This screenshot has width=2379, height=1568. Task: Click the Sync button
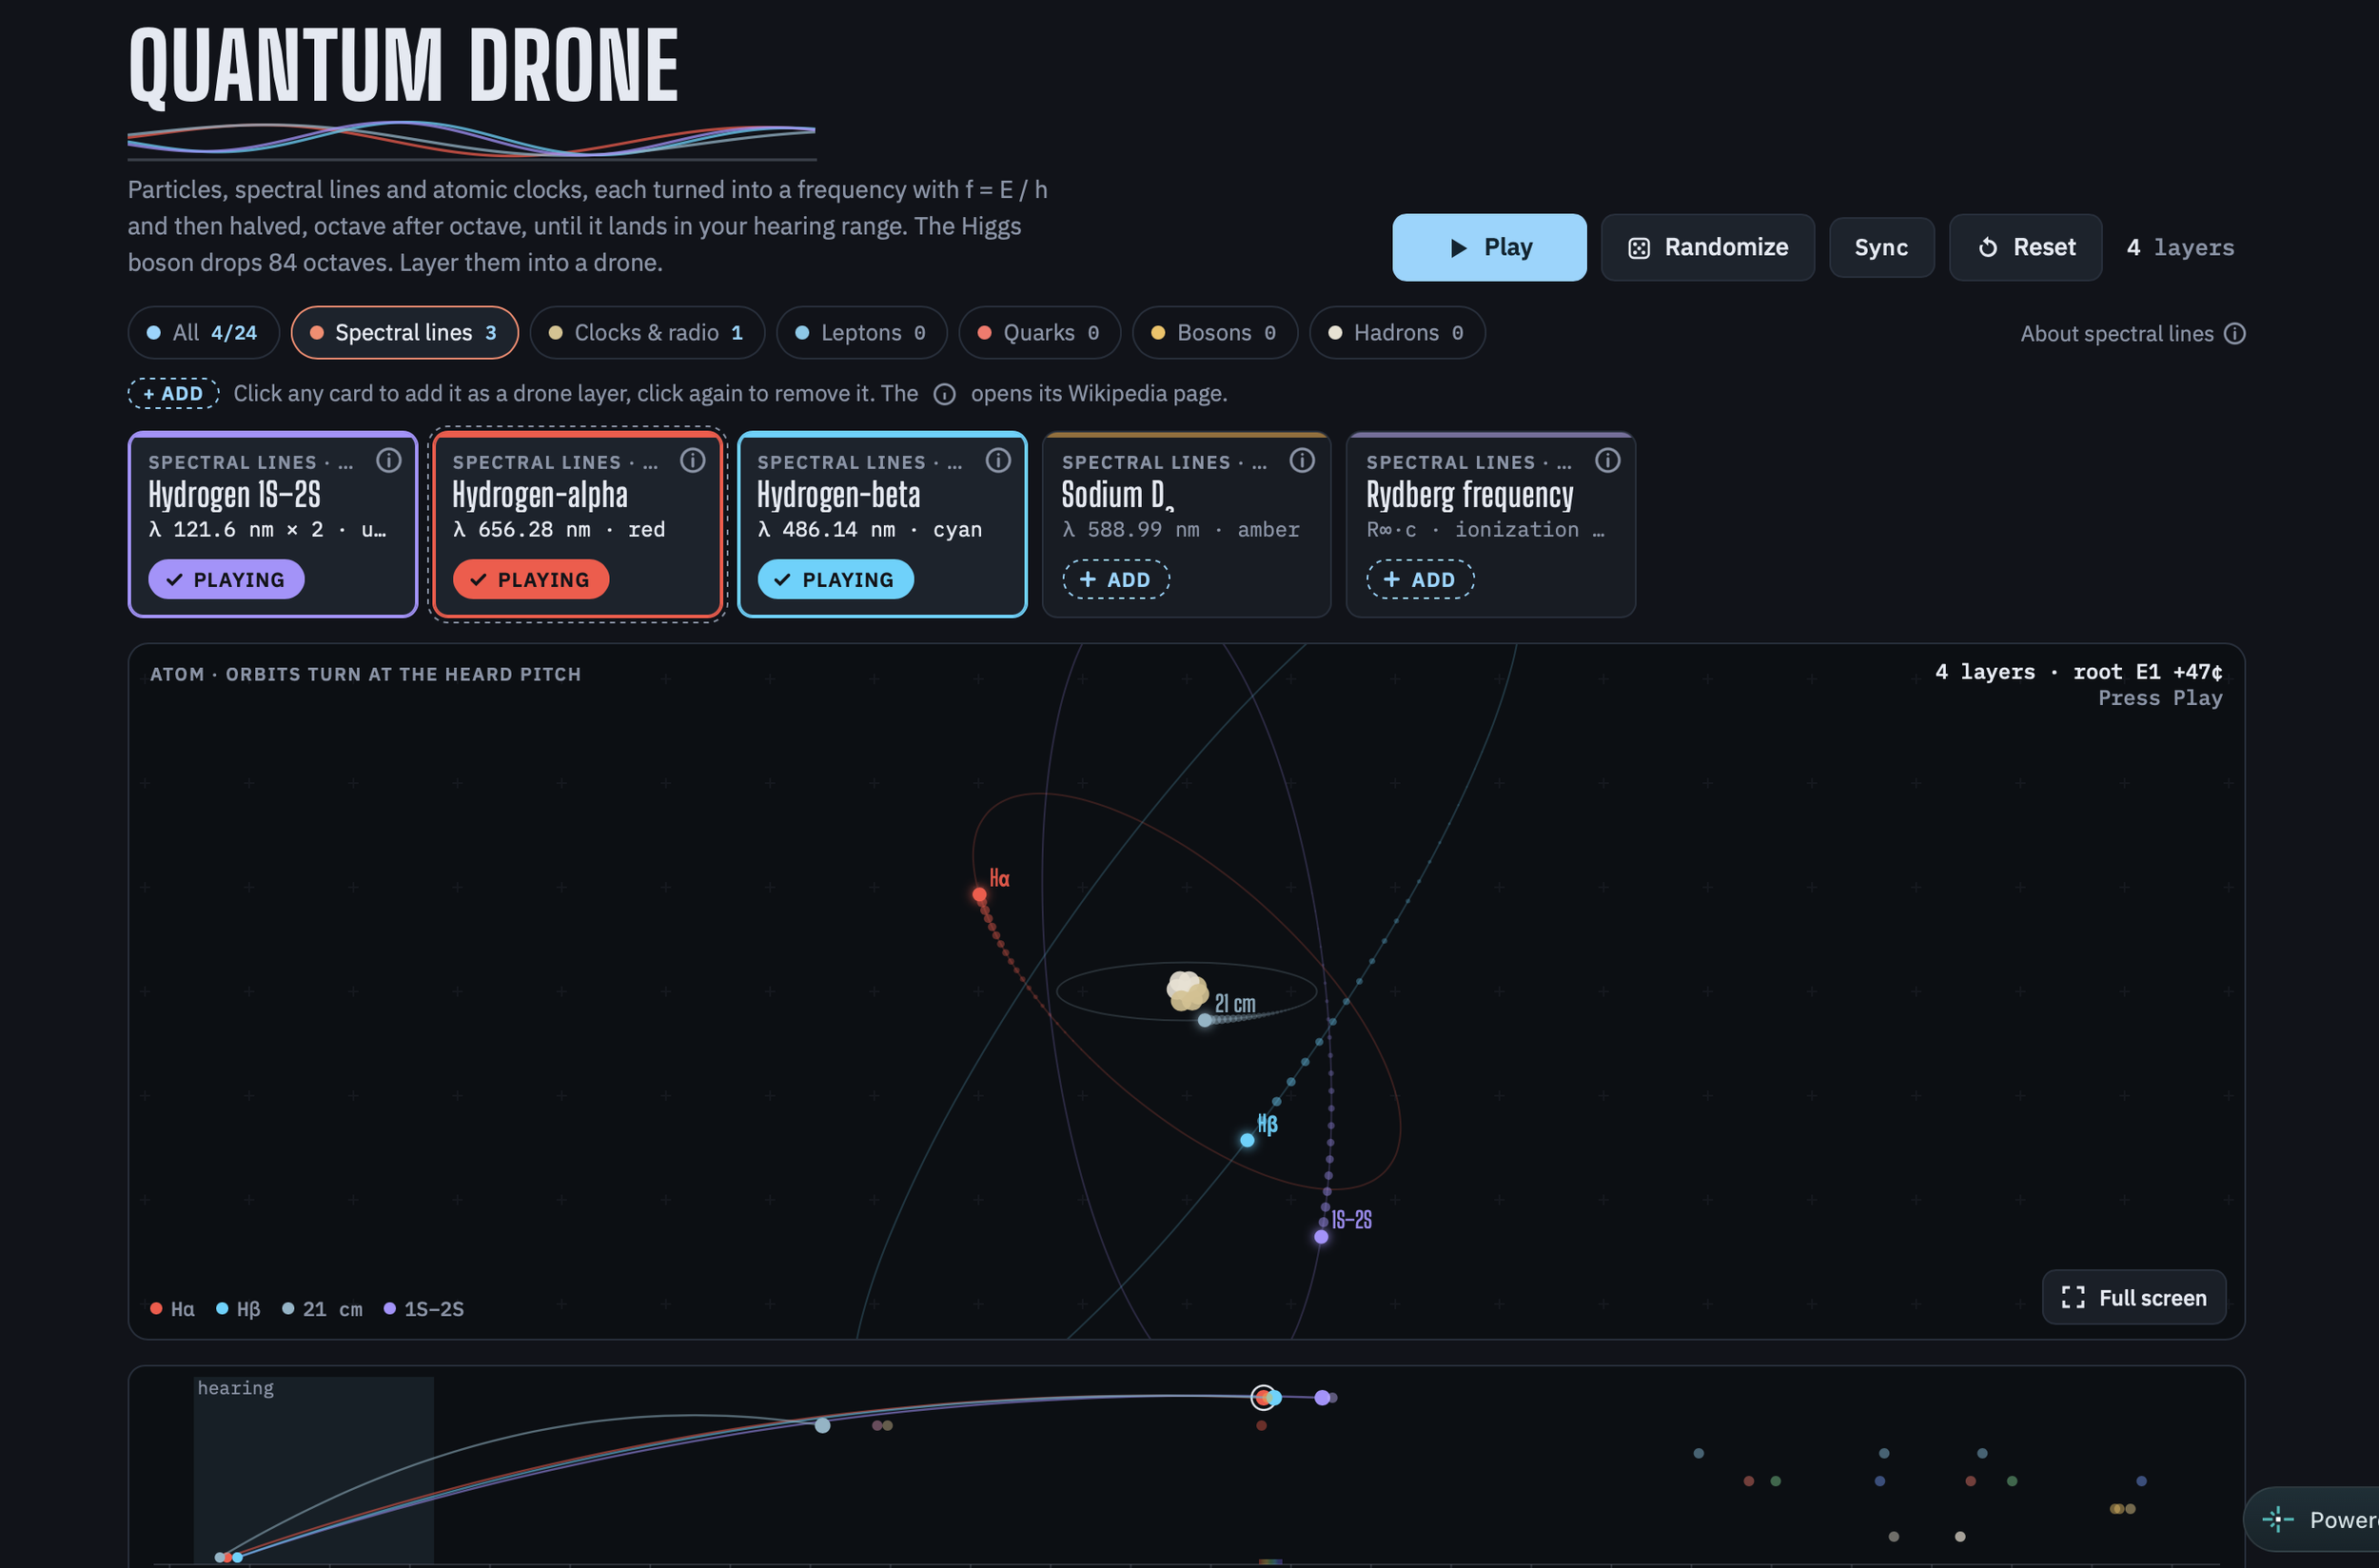[x=1881, y=248]
